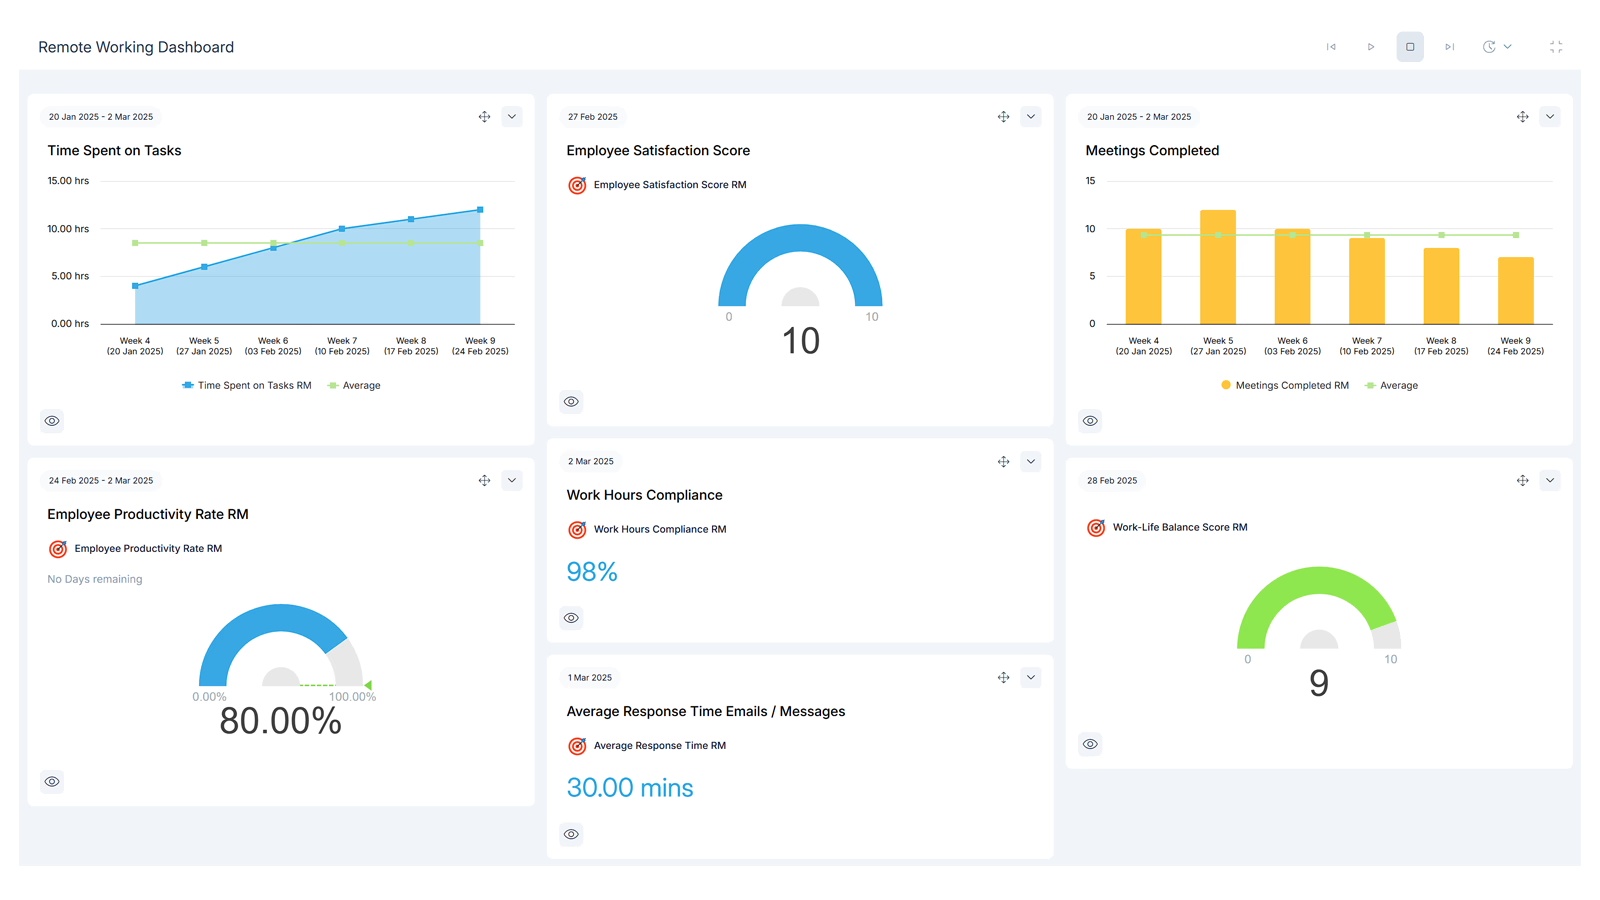Click the date range on Meetings Completed widget
The image size is (1600, 900).
pos(1138,116)
